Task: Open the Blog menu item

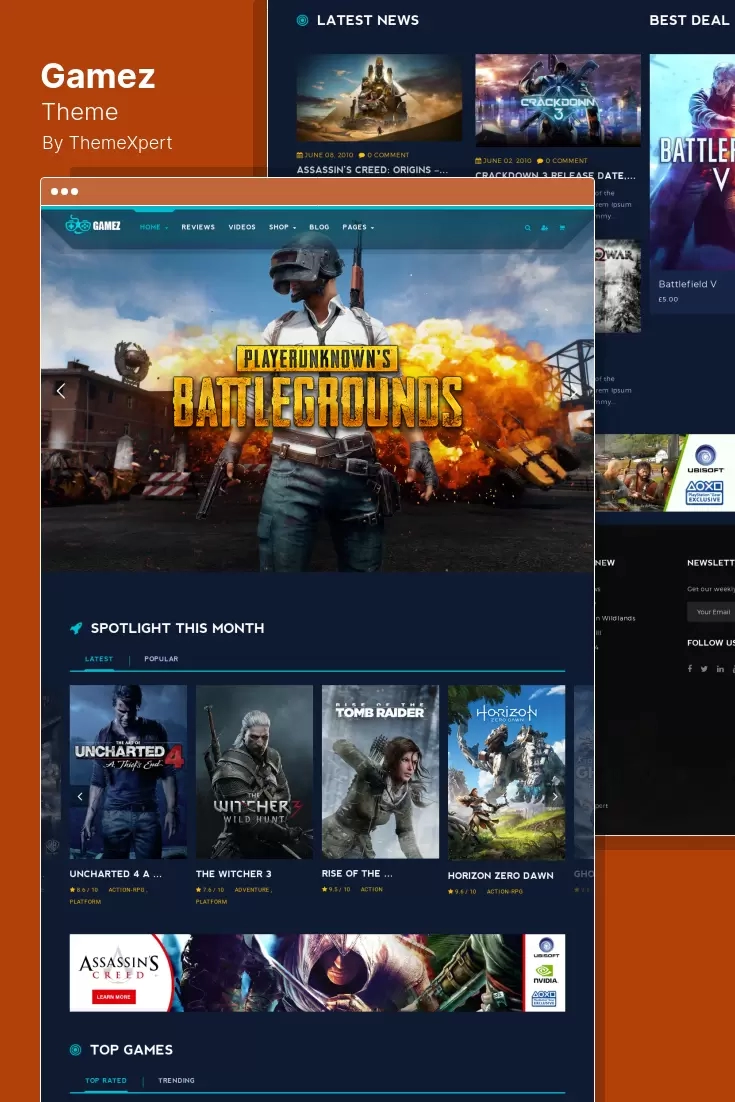Action: coord(319,227)
